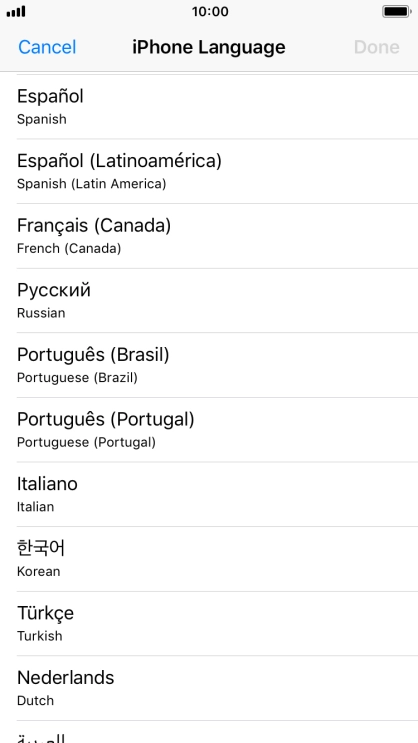Screen dimensions: 418x743
Task: Pick Nederlands (Dutch) from the list
Action: [209, 688]
